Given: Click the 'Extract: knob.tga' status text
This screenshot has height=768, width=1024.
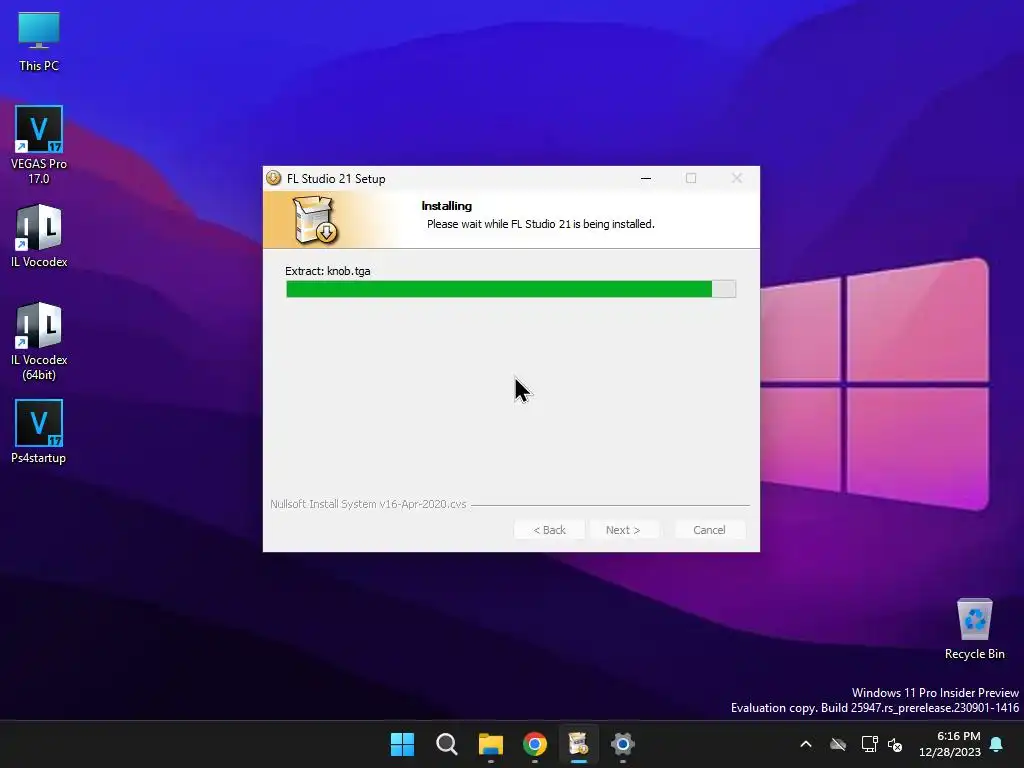Looking at the screenshot, I should tap(328, 271).
